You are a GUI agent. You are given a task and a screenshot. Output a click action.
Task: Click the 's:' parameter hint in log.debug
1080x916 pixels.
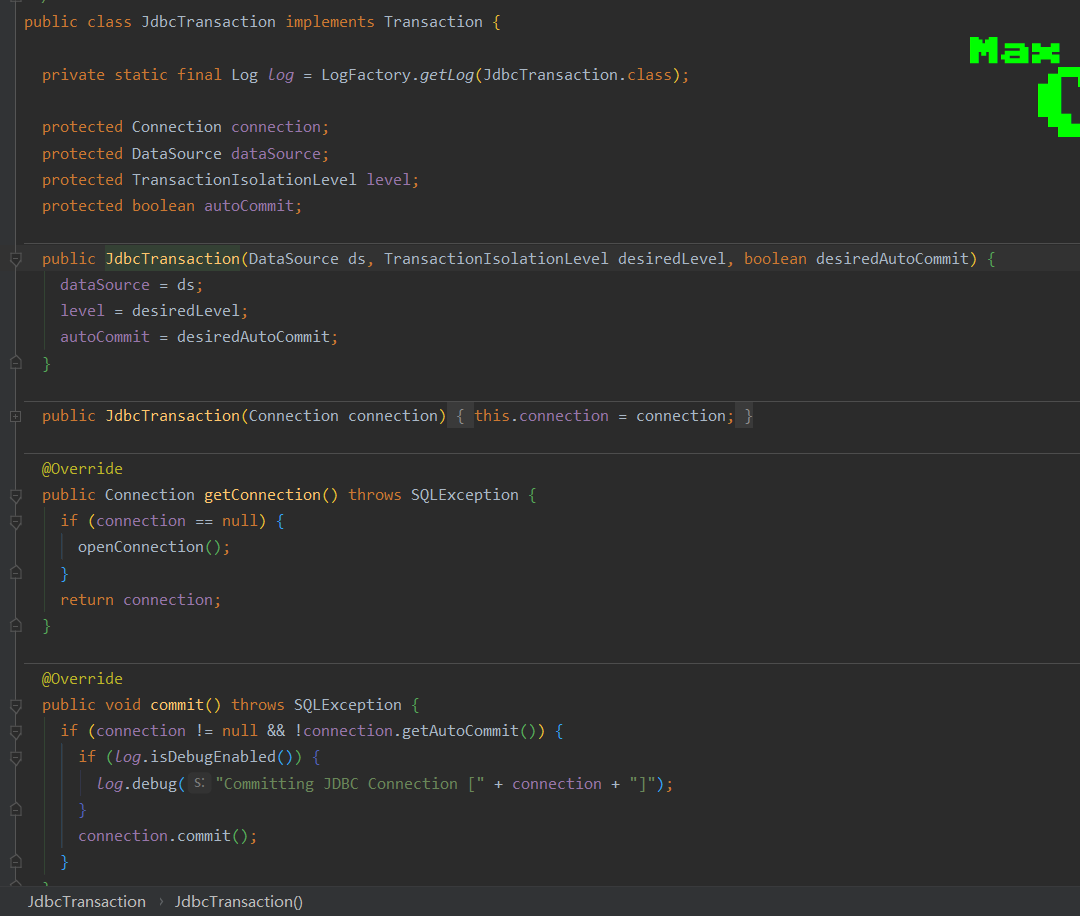199,783
